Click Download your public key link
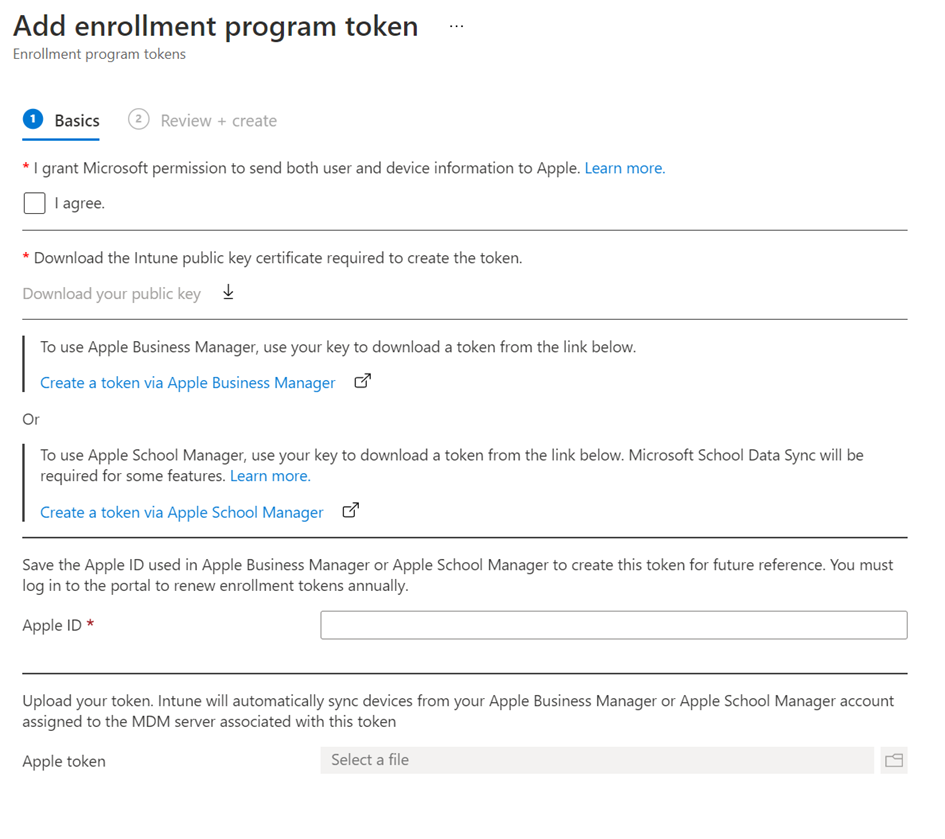 [x=111, y=294]
